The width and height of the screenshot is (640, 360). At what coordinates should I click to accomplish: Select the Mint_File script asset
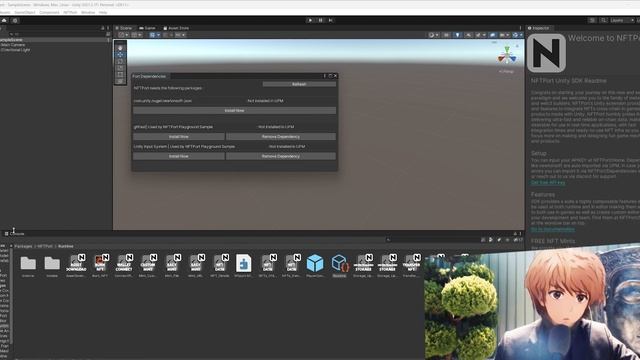pos(172,264)
